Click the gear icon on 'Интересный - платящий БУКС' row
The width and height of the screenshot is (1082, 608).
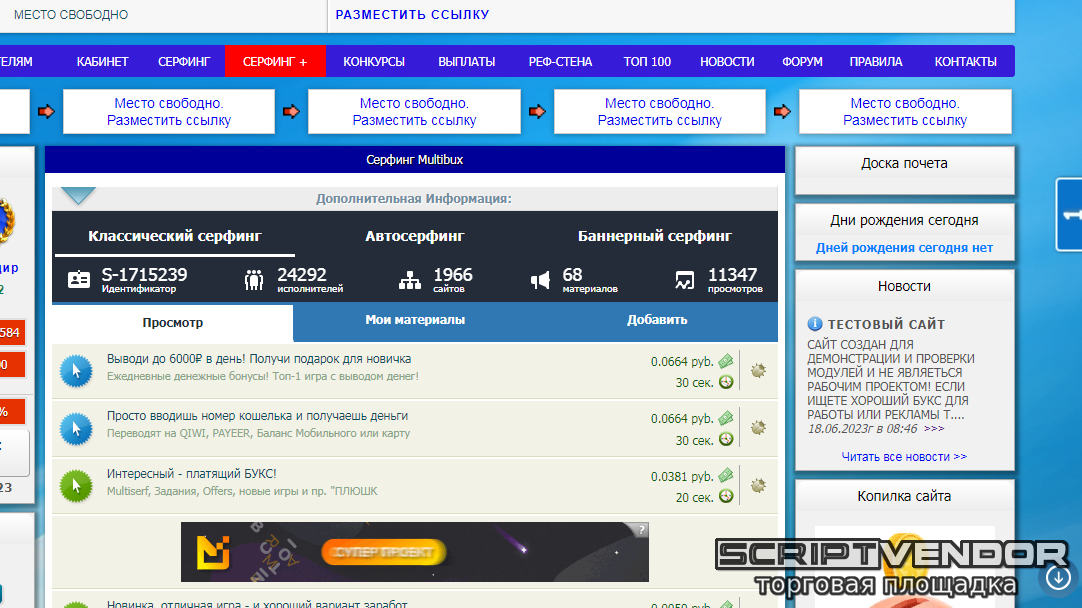click(758, 485)
